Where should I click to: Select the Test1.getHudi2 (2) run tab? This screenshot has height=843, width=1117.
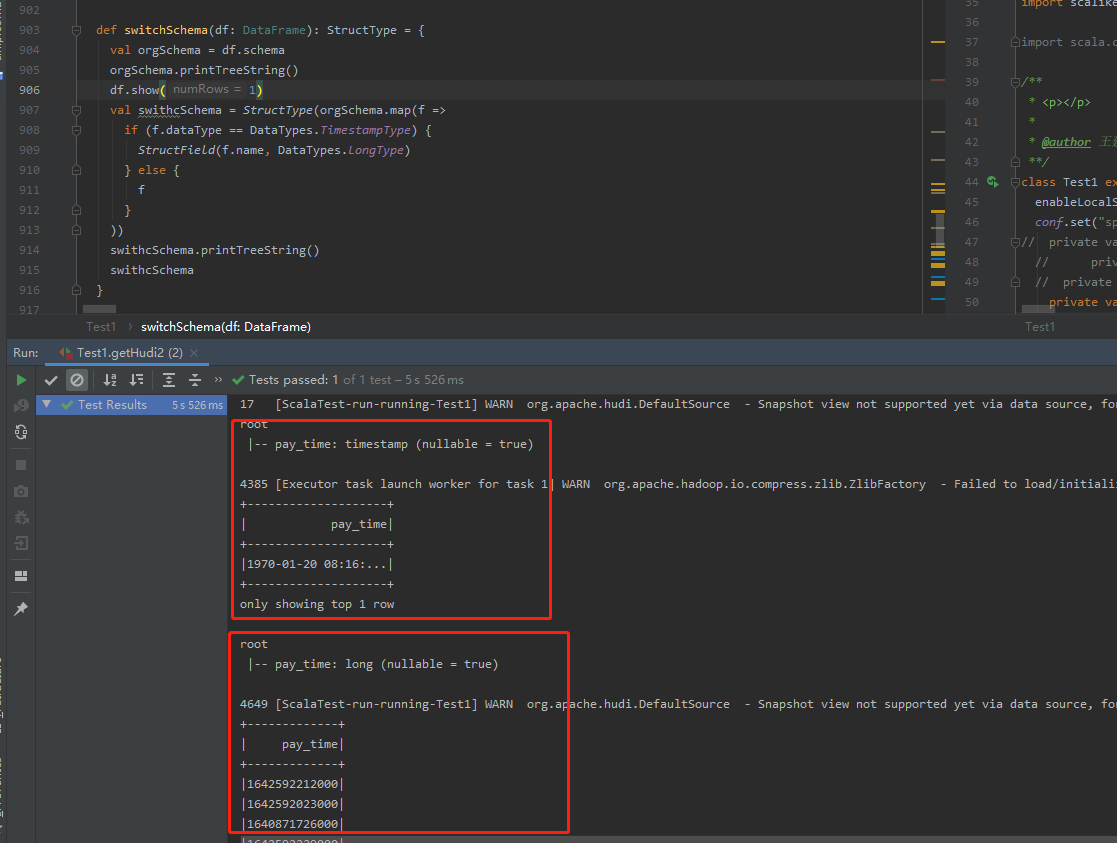click(129, 353)
